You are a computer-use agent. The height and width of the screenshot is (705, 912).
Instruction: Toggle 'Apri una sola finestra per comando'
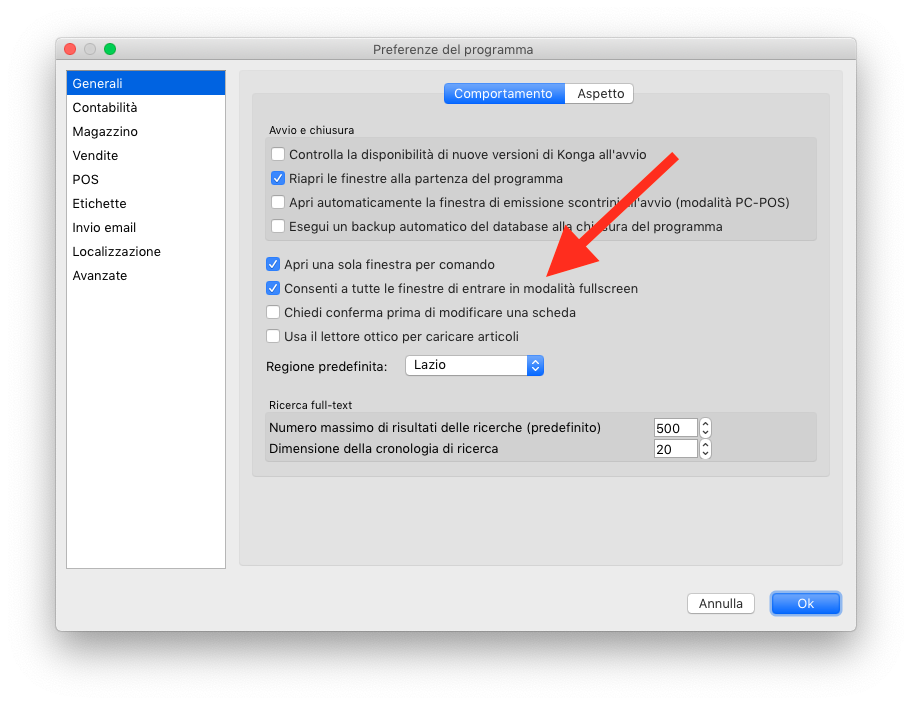click(x=273, y=265)
